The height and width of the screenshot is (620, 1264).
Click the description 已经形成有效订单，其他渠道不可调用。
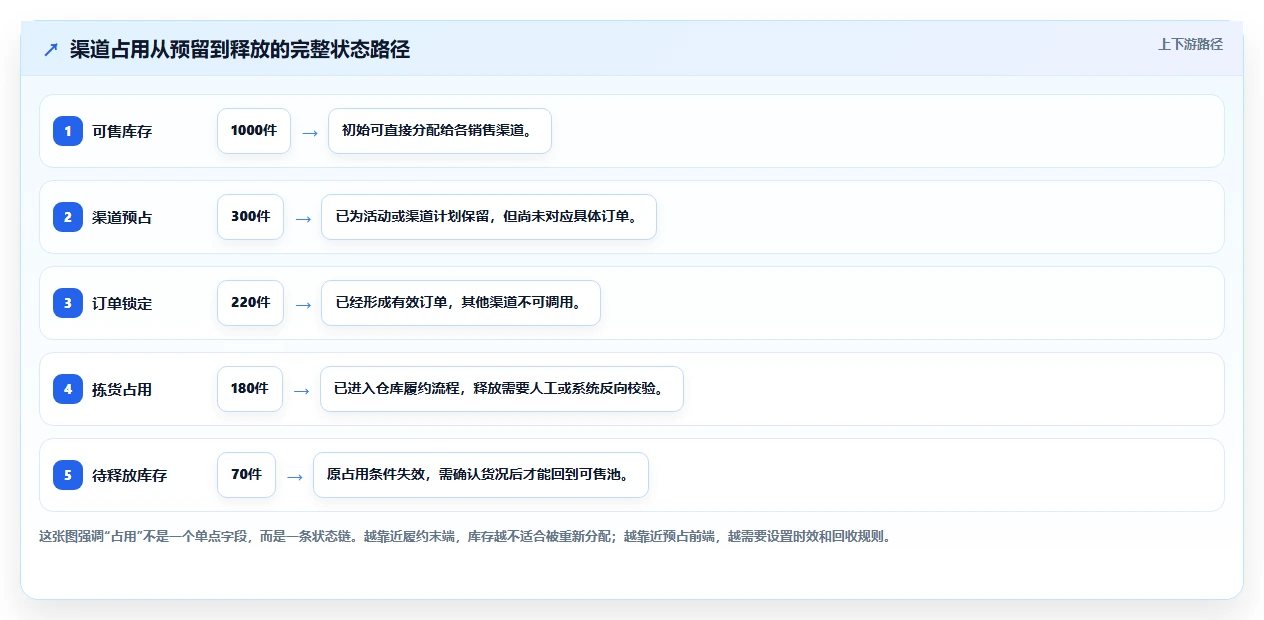461,303
